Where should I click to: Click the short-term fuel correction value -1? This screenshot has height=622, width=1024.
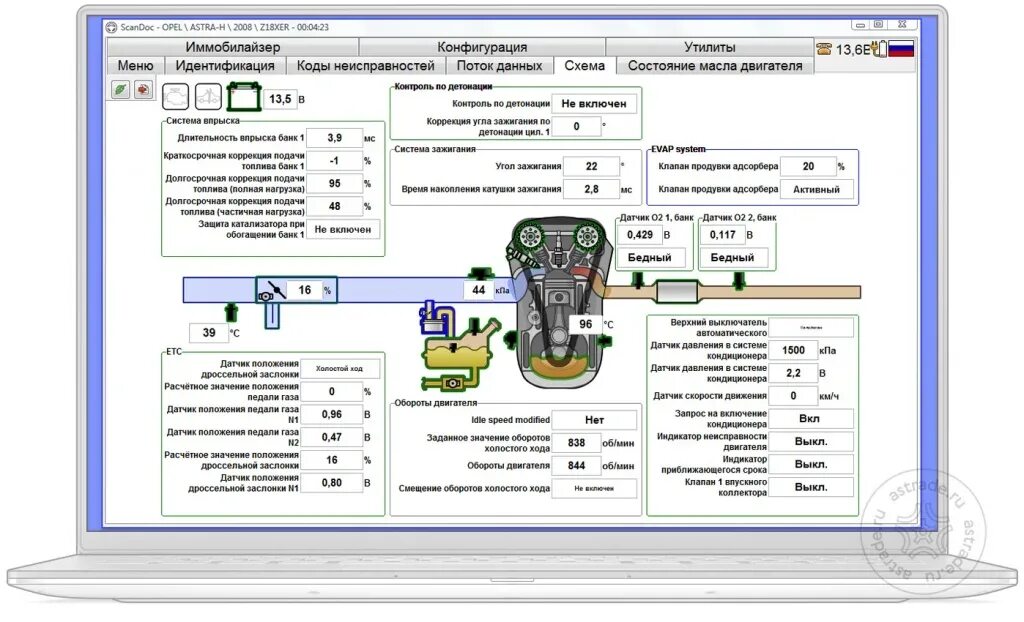pos(334,161)
